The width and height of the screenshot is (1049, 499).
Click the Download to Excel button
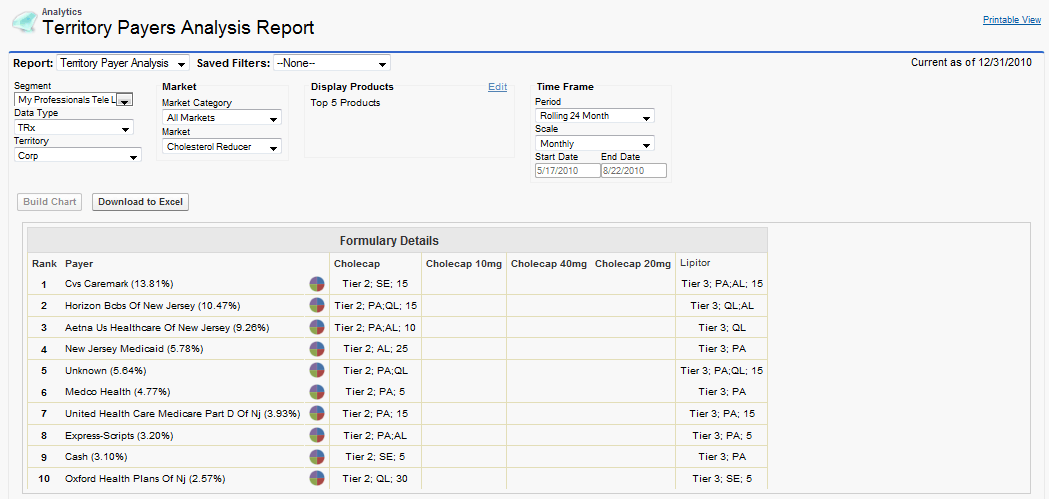coord(140,202)
